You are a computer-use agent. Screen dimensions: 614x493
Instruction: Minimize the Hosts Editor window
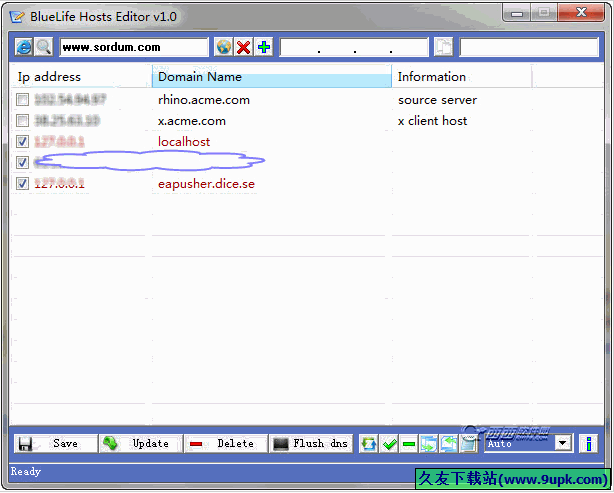[x=517, y=14]
